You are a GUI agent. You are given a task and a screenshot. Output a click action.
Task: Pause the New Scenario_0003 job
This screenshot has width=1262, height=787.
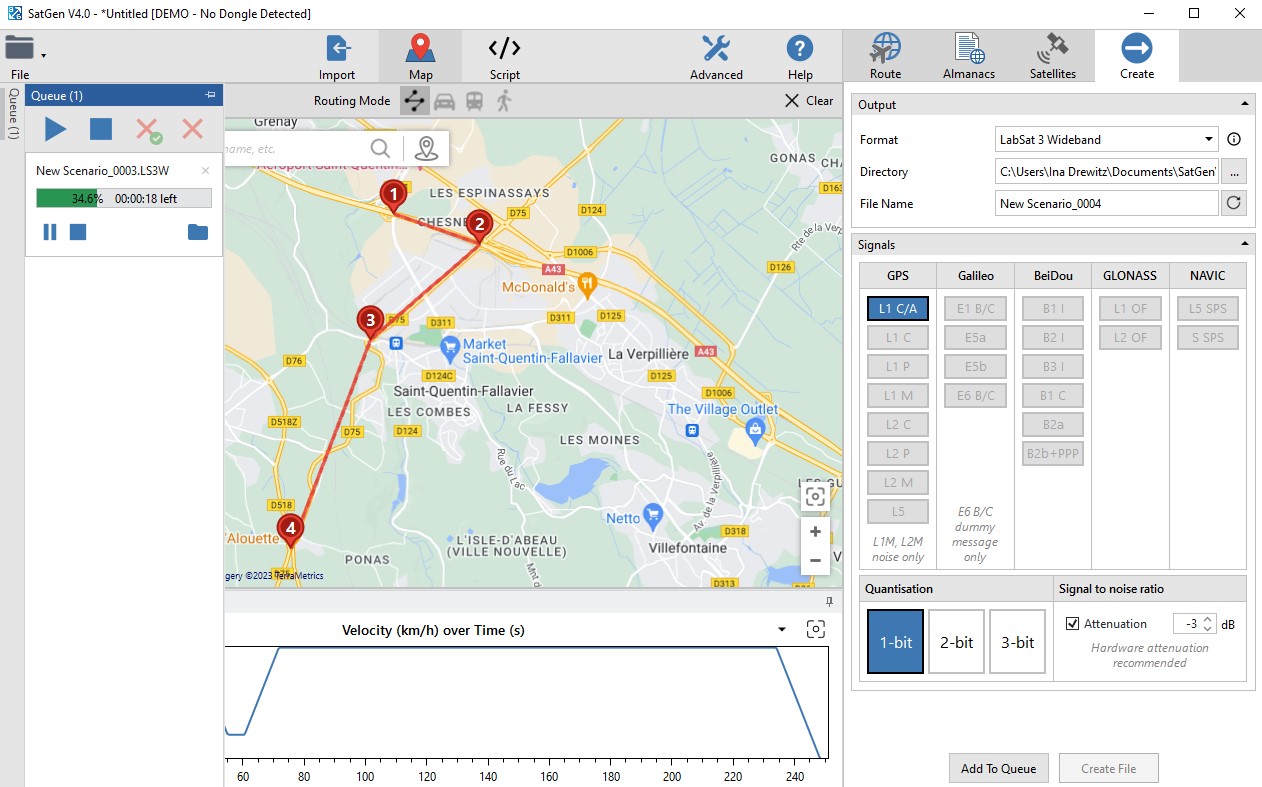(50, 232)
